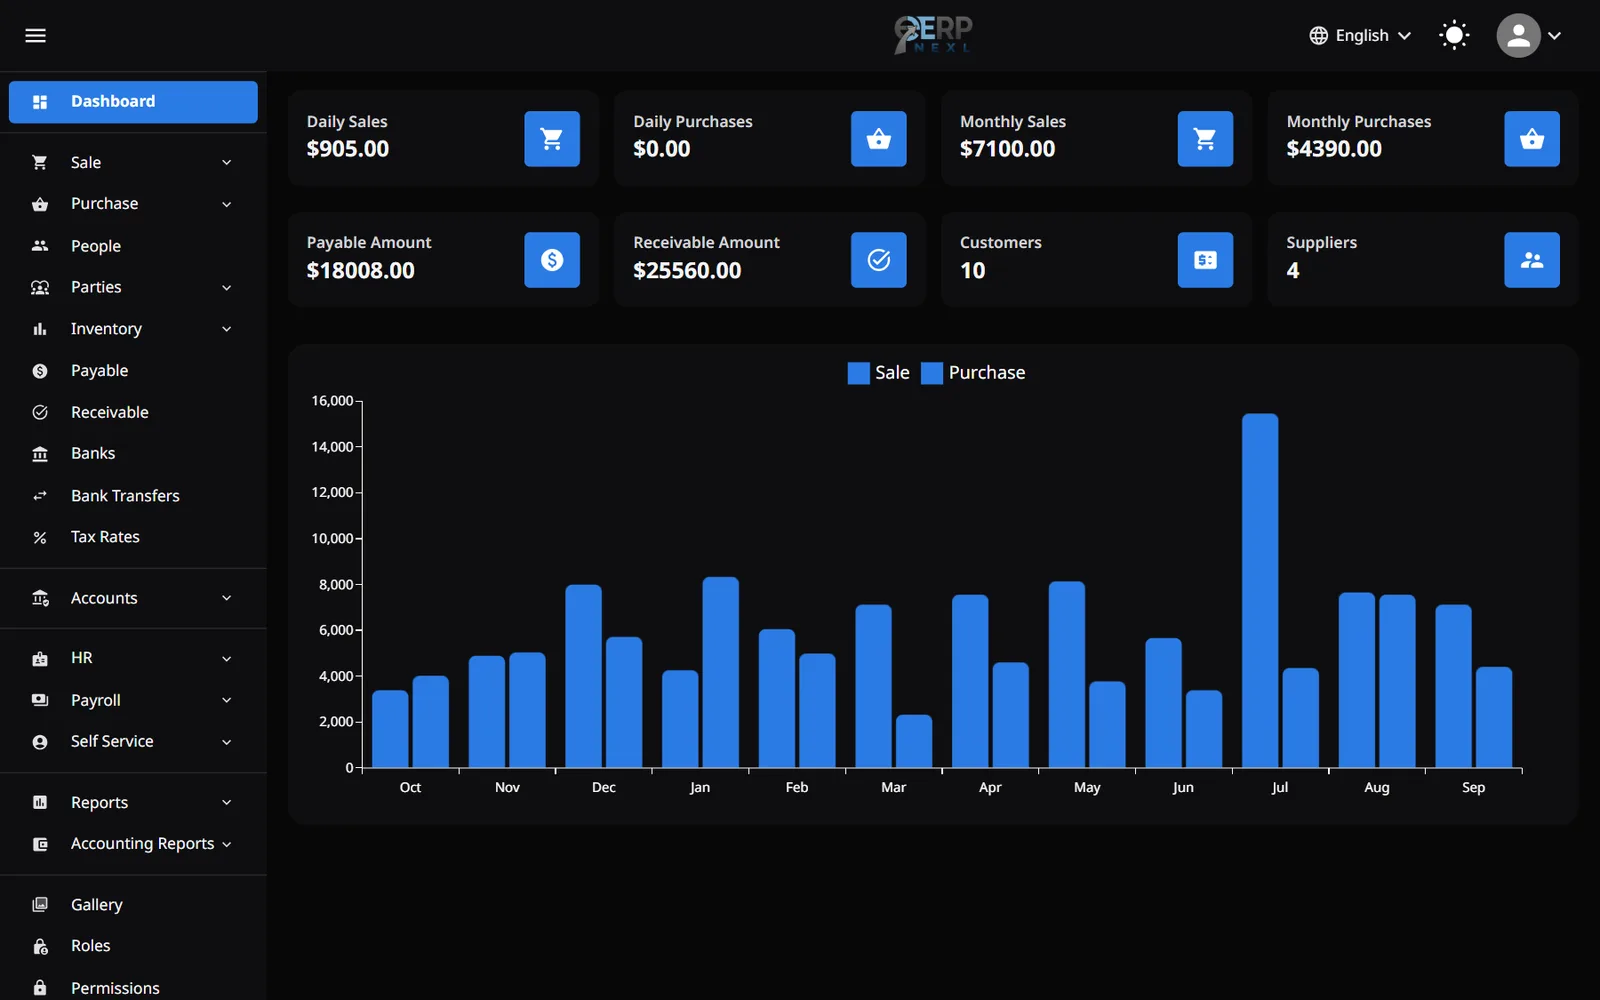Image resolution: width=1600 pixels, height=1000 pixels.
Task: Open the Payable sidebar item
Action: tap(133, 371)
